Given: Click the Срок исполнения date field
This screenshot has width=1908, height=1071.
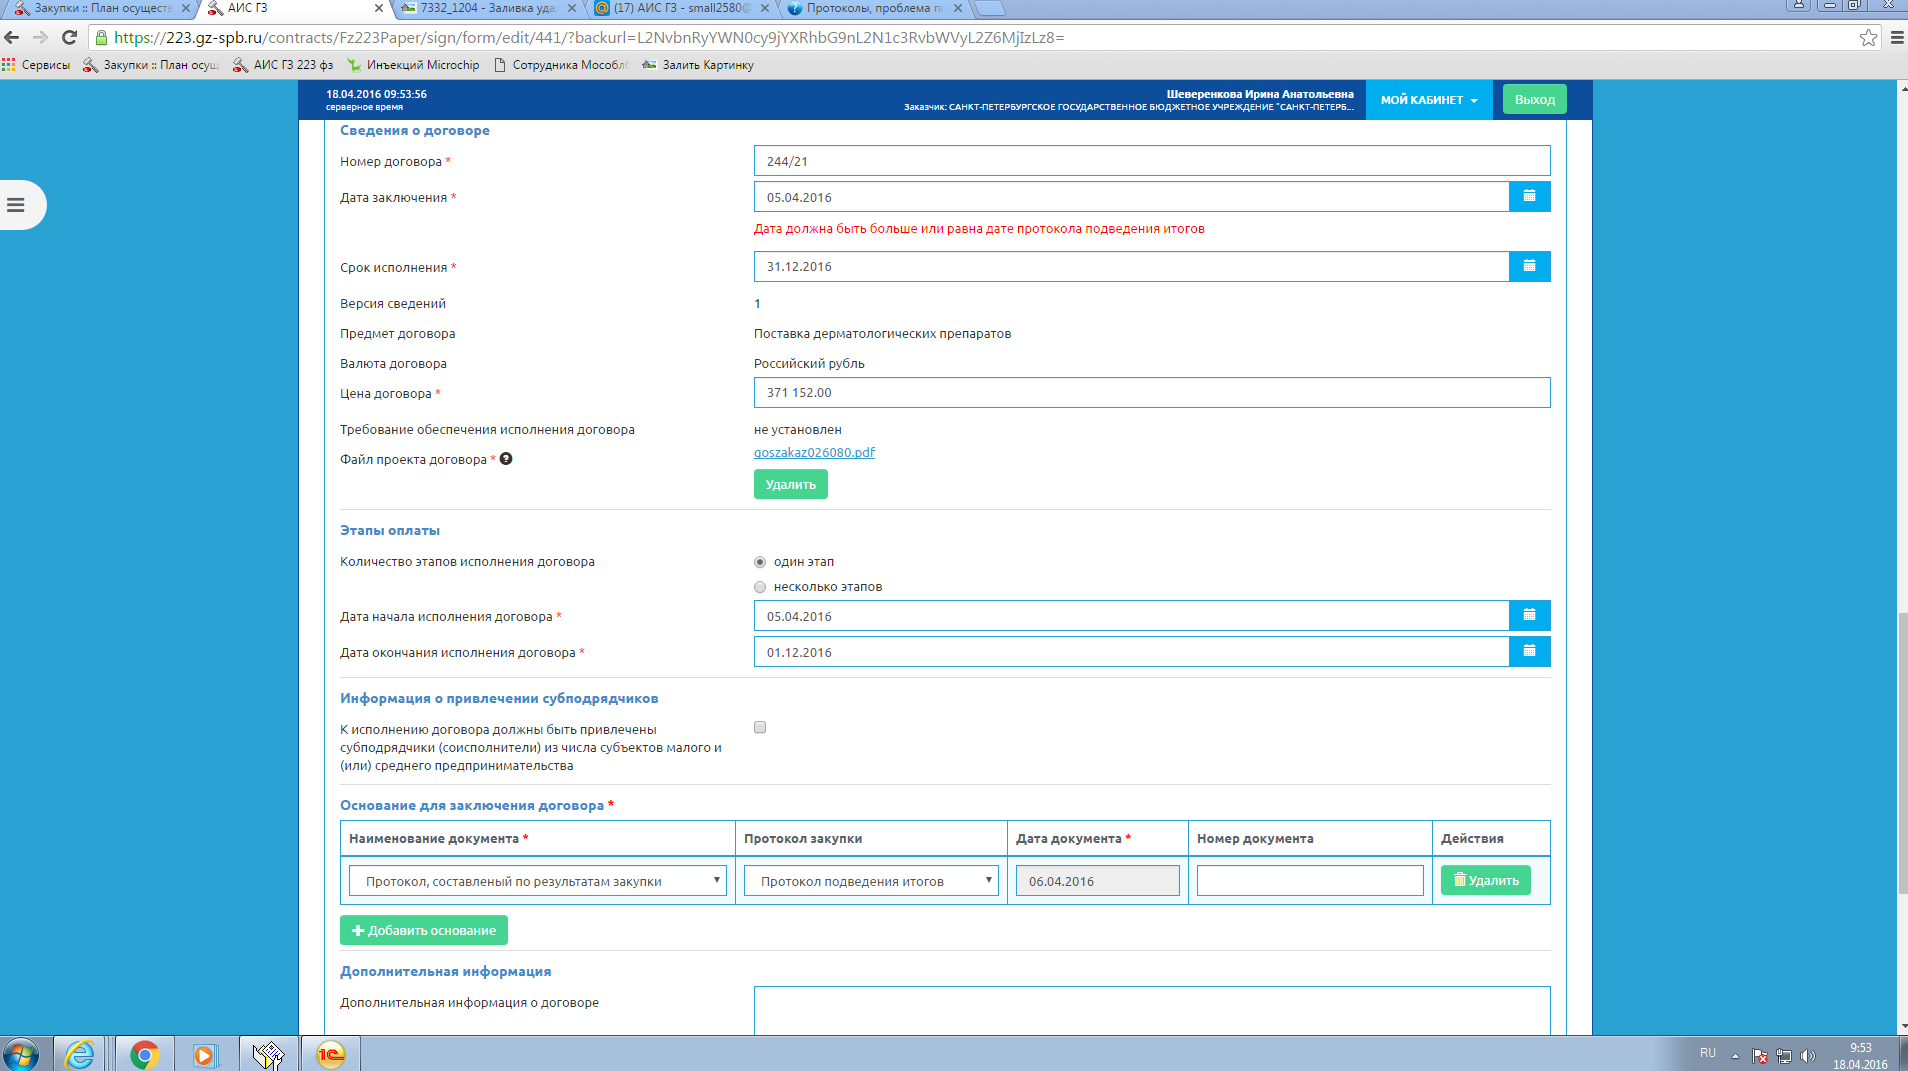Looking at the screenshot, I should point(1131,266).
